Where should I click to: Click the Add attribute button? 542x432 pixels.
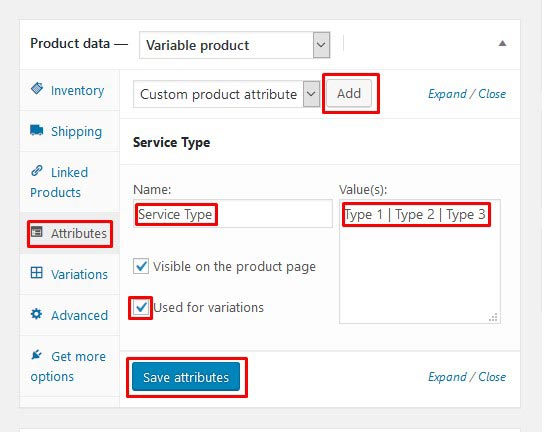(349, 93)
